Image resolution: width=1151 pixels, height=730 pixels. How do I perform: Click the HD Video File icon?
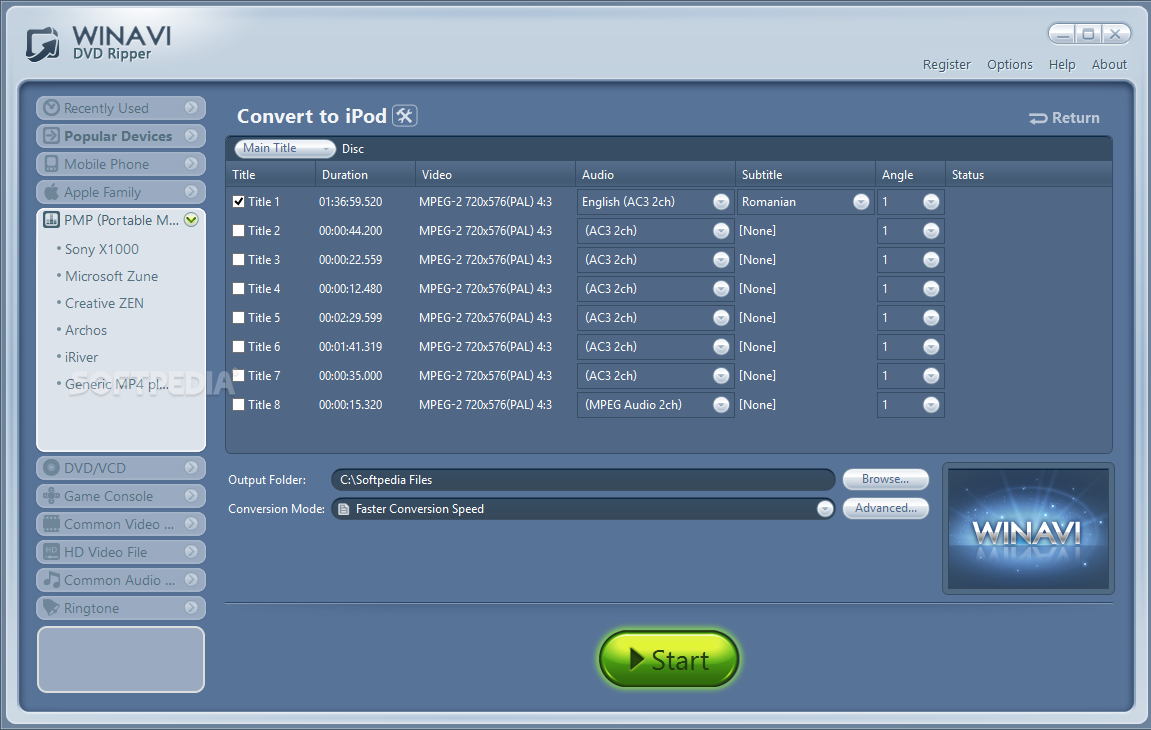[x=51, y=552]
